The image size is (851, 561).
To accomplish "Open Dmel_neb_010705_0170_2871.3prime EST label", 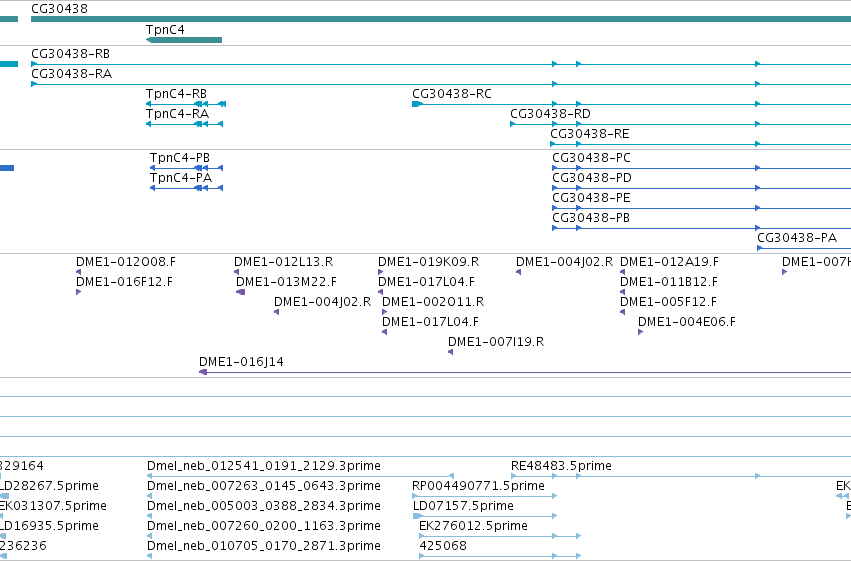I will click(x=264, y=546).
